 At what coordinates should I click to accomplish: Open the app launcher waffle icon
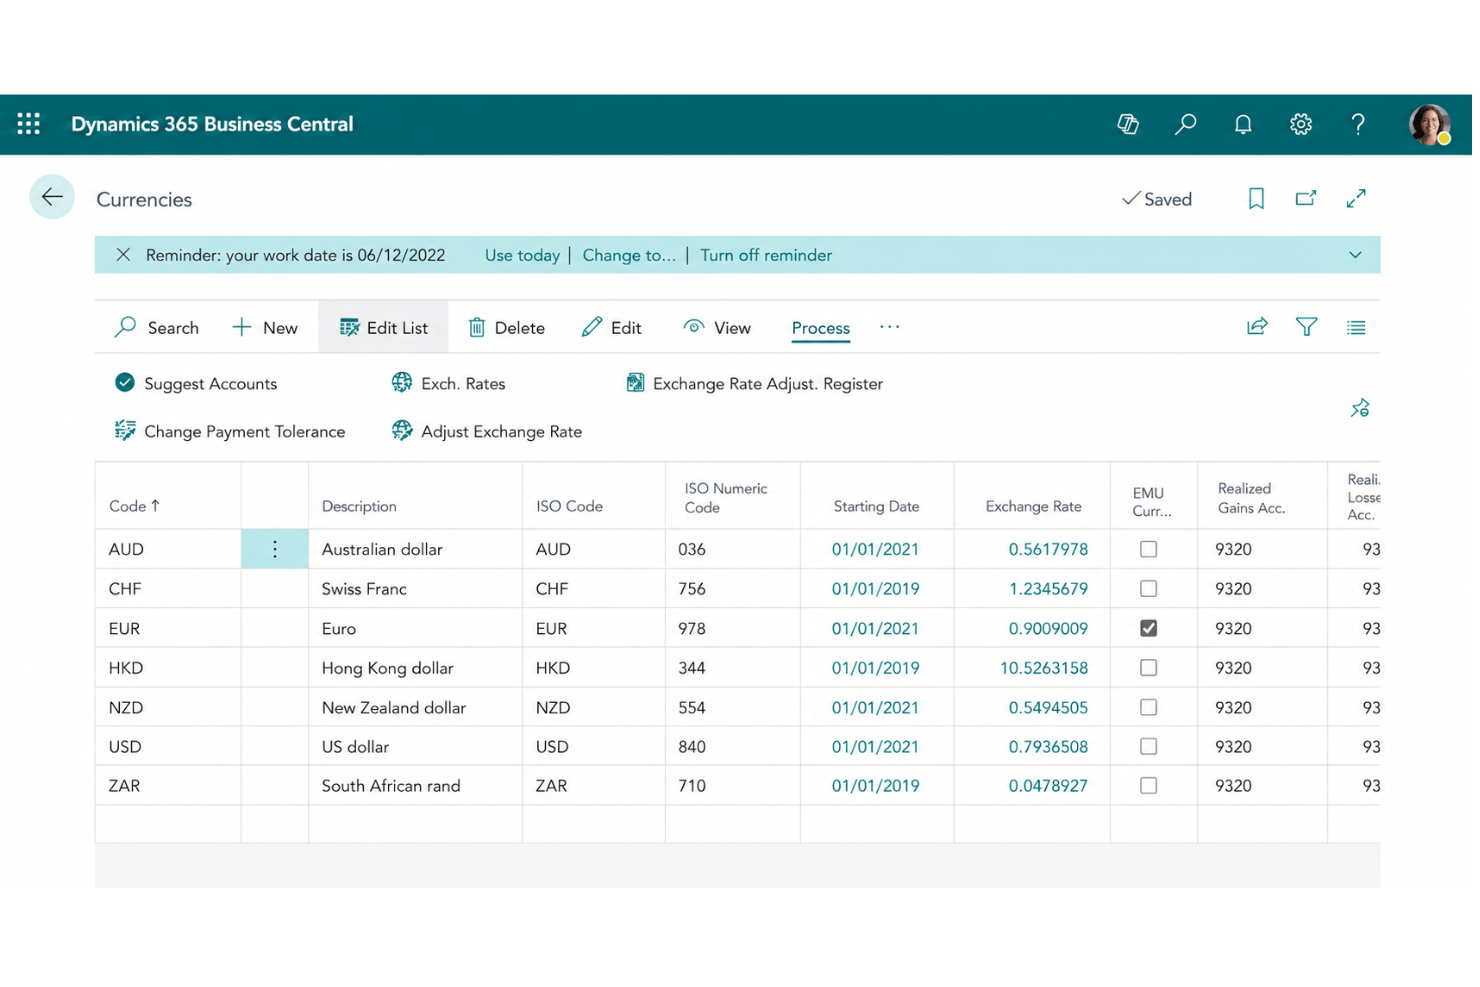[x=29, y=124]
